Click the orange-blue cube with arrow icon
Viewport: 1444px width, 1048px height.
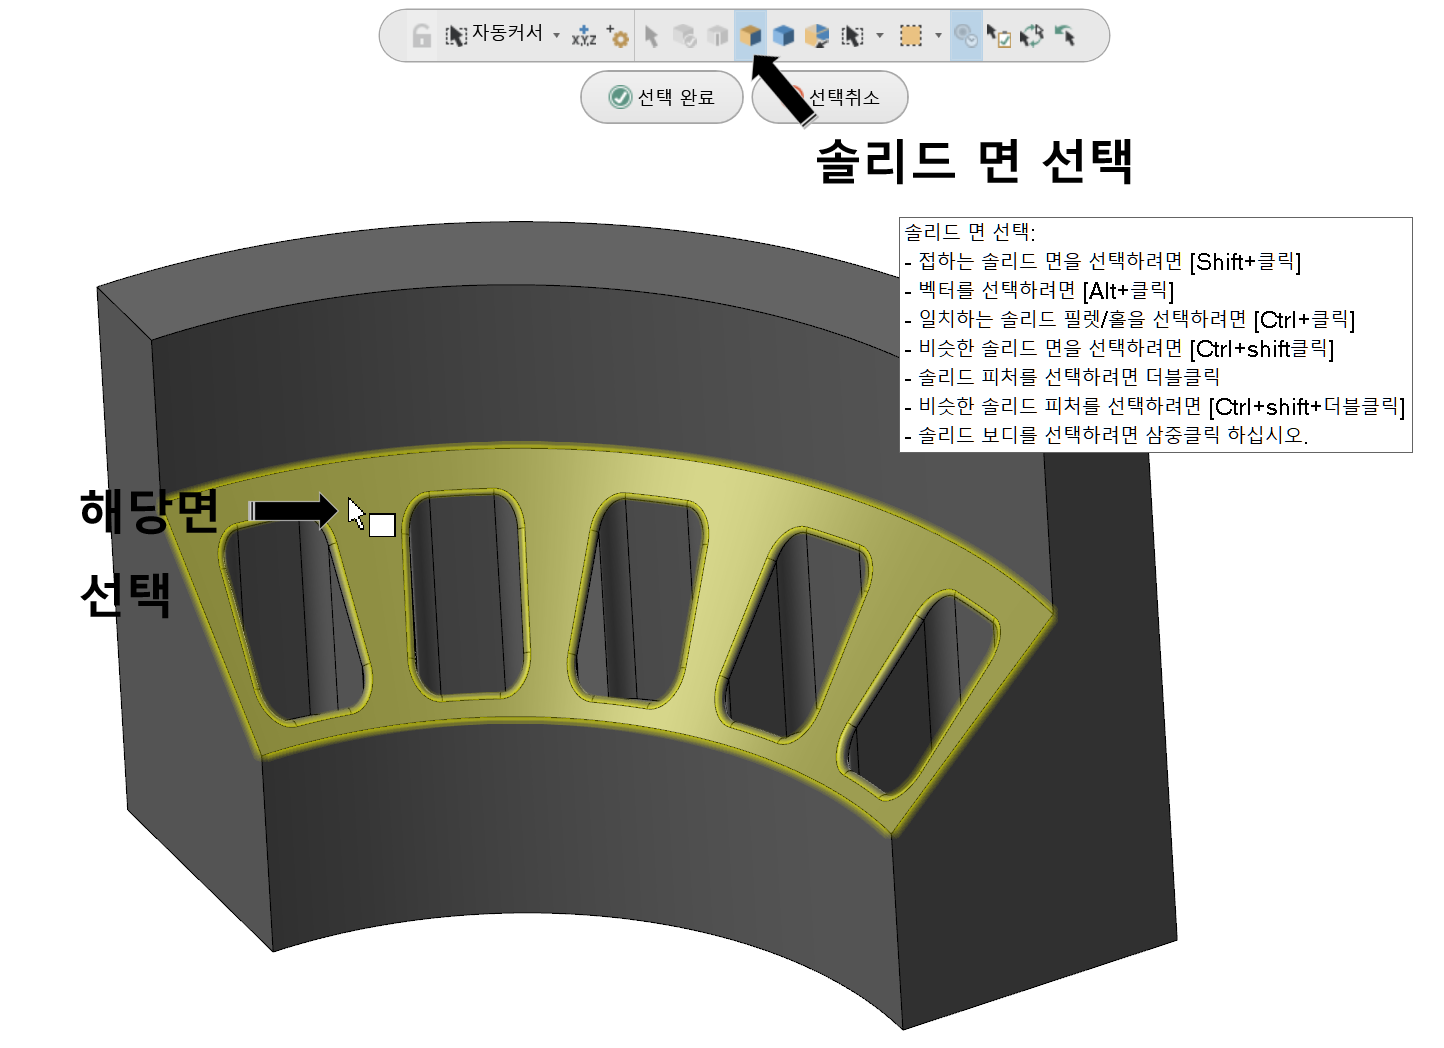817,36
